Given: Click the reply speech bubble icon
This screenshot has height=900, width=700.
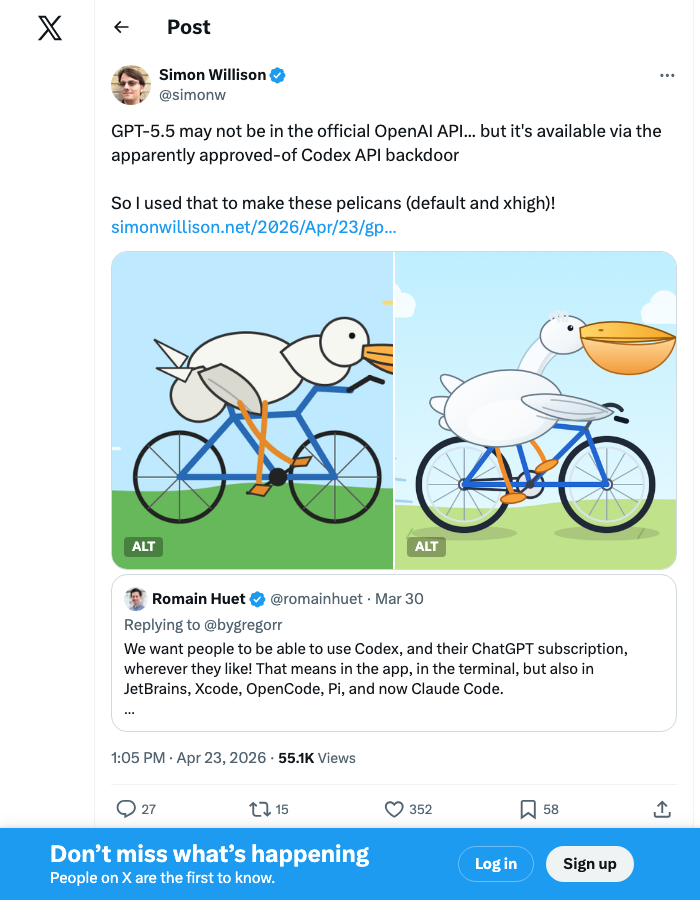Looking at the screenshot, I should 126,809.
